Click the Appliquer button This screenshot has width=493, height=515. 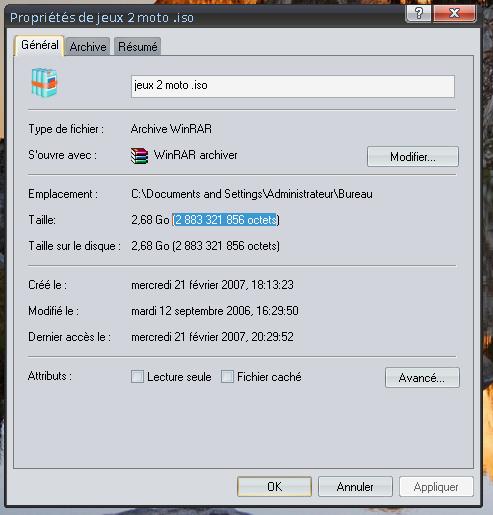coord(436,487)
